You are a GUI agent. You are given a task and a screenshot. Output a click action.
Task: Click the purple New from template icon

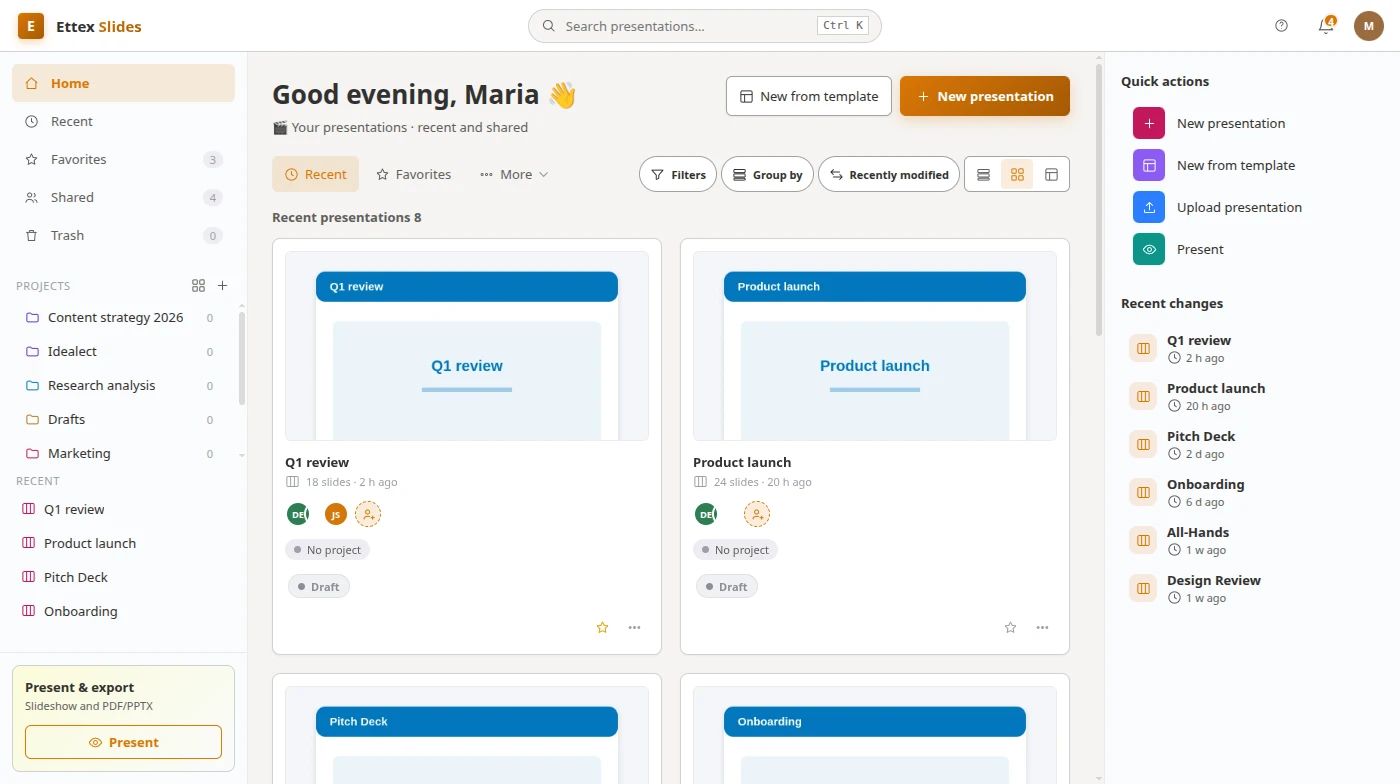[1149, 165]
